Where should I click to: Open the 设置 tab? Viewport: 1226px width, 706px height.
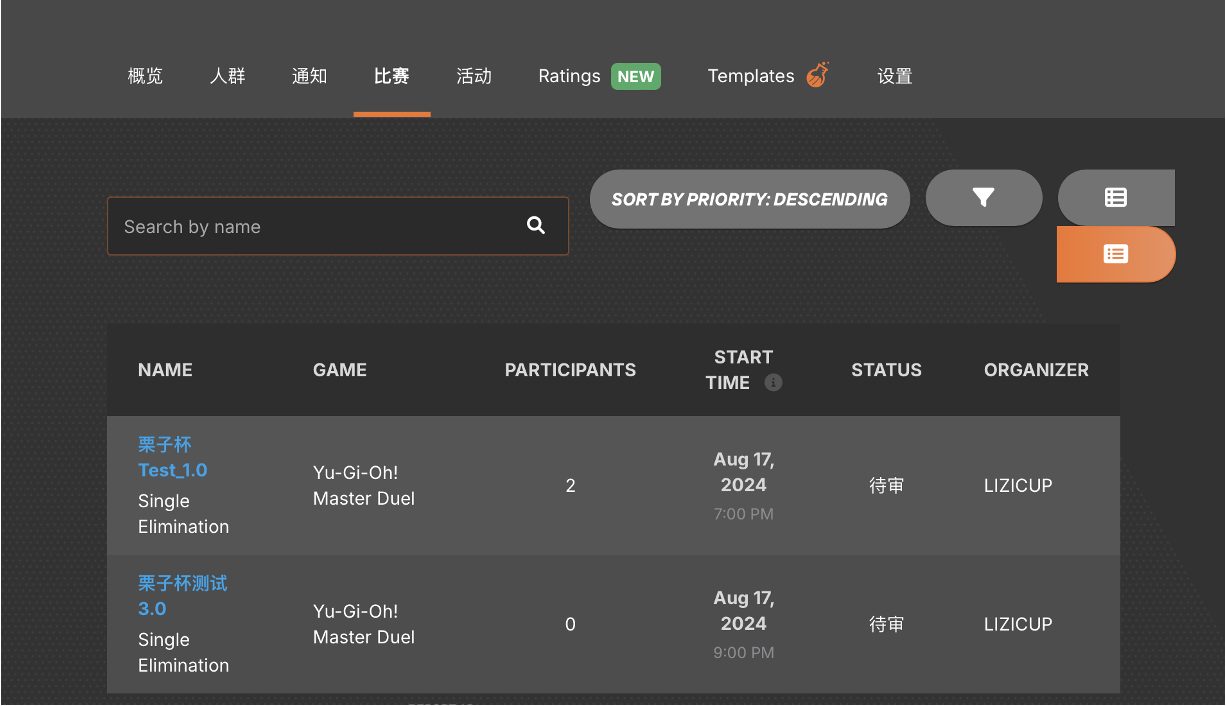tap(895, 76)
